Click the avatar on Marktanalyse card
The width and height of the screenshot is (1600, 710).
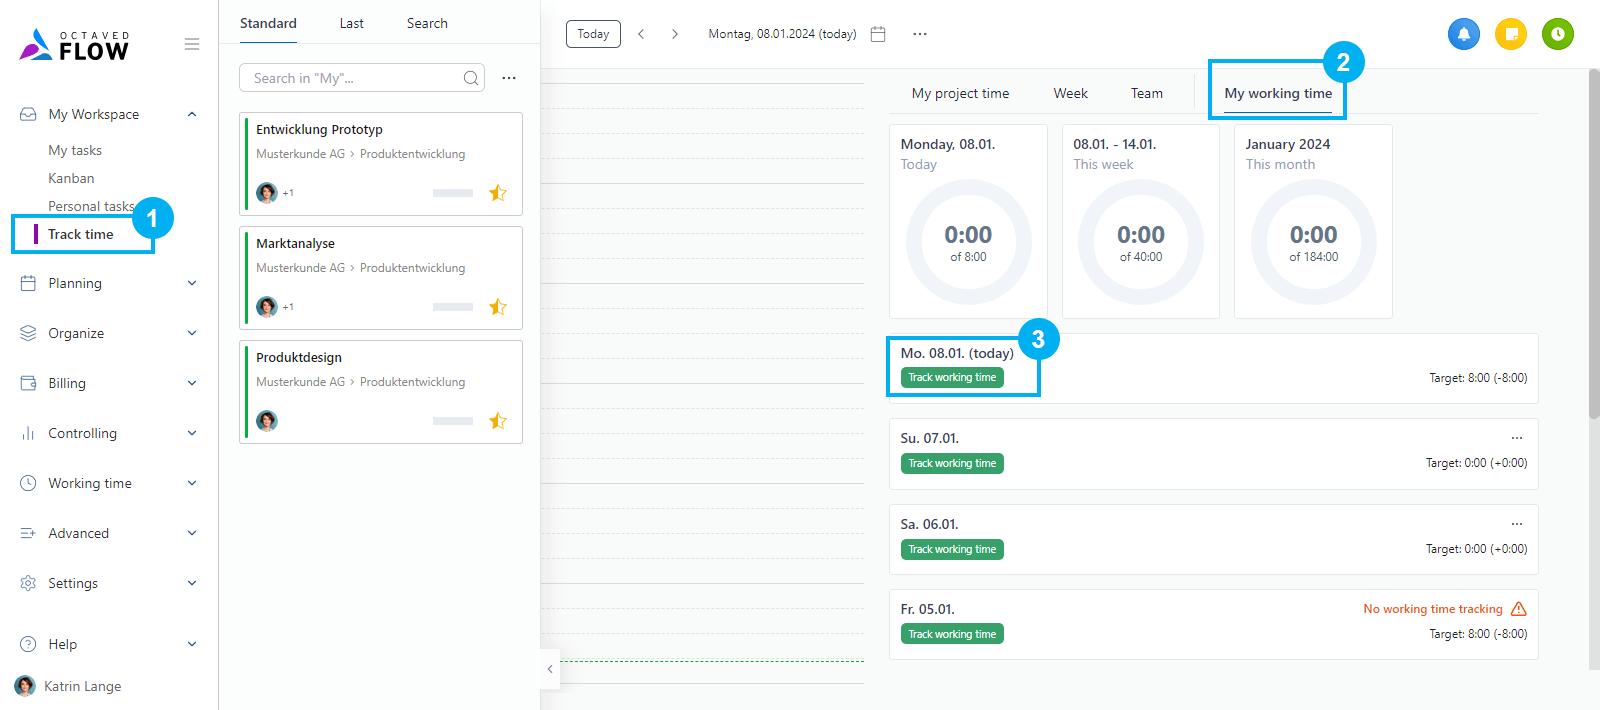[267, 307]
